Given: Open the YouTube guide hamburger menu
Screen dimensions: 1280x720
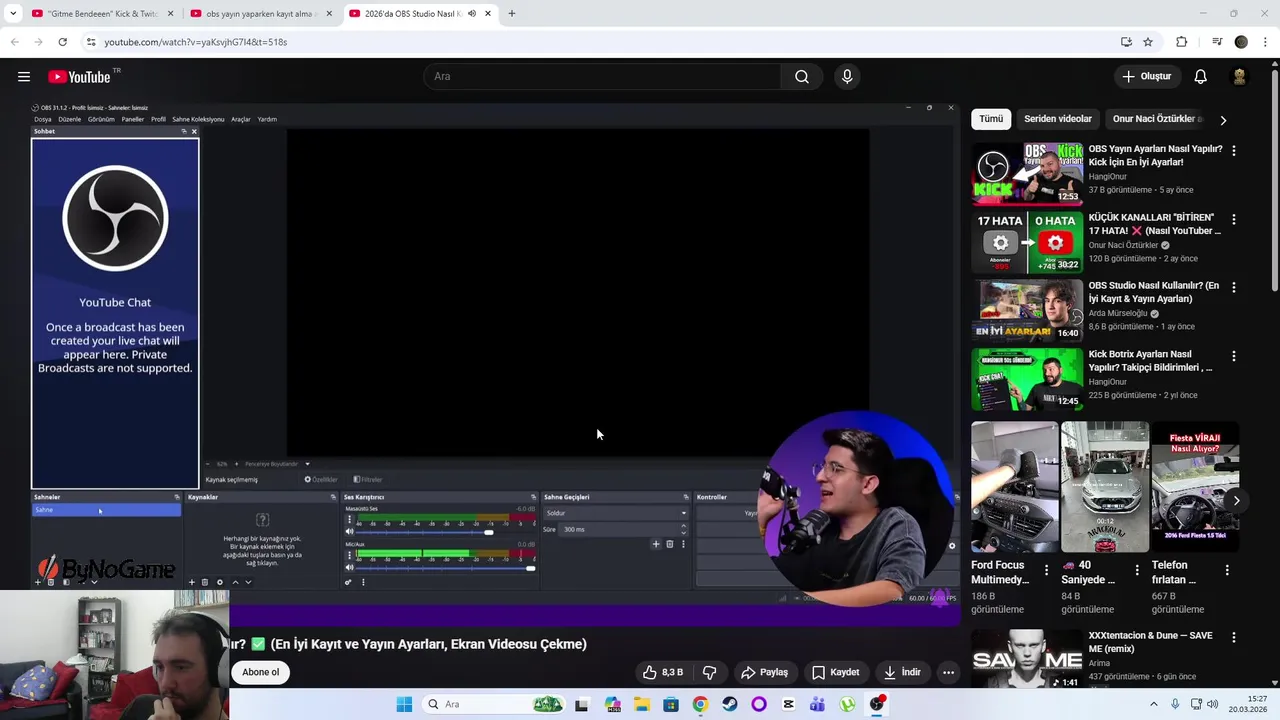Looking at the screenshot, I should (x=24, y=77).
